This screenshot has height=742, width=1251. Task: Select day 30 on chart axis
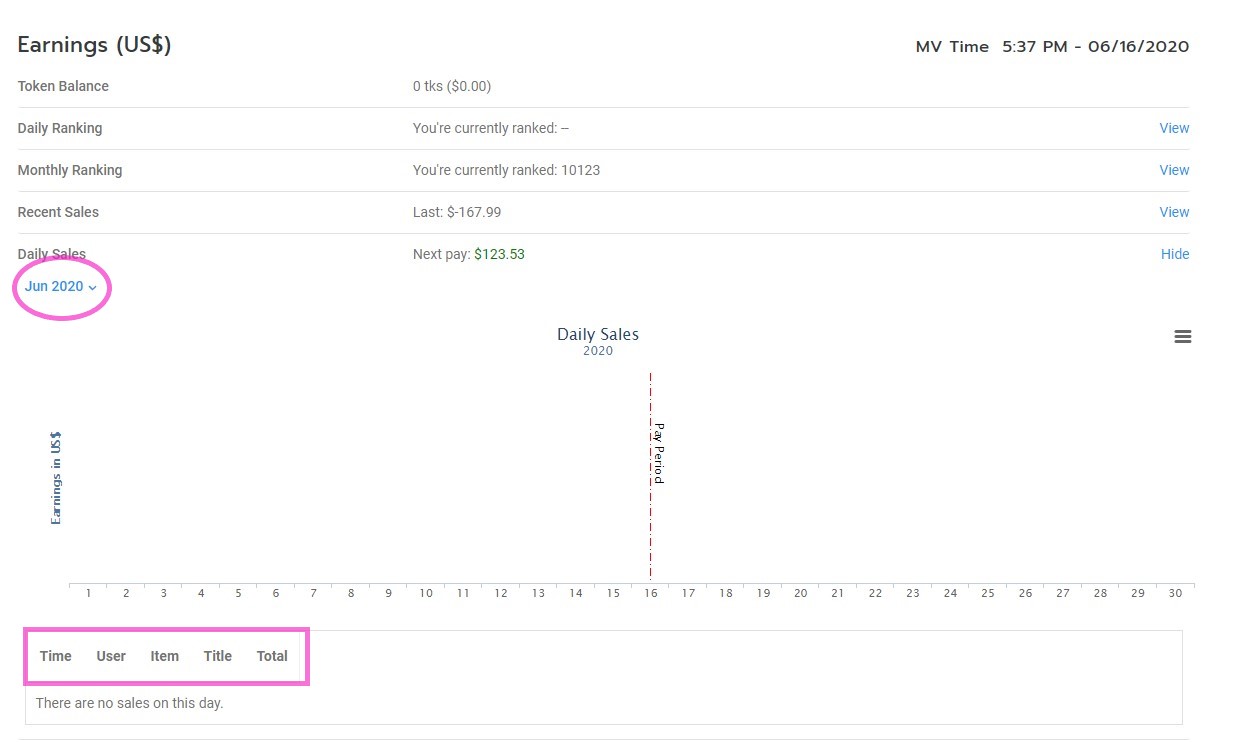[x=1175, y=593]
